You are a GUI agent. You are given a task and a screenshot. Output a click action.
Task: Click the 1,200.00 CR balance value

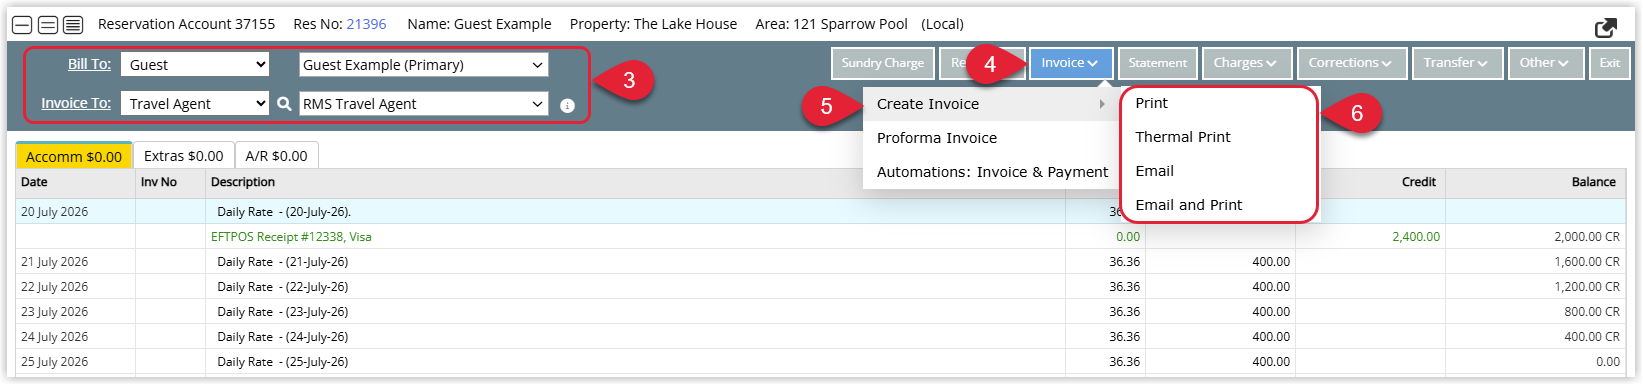[x=1587, y=287]
